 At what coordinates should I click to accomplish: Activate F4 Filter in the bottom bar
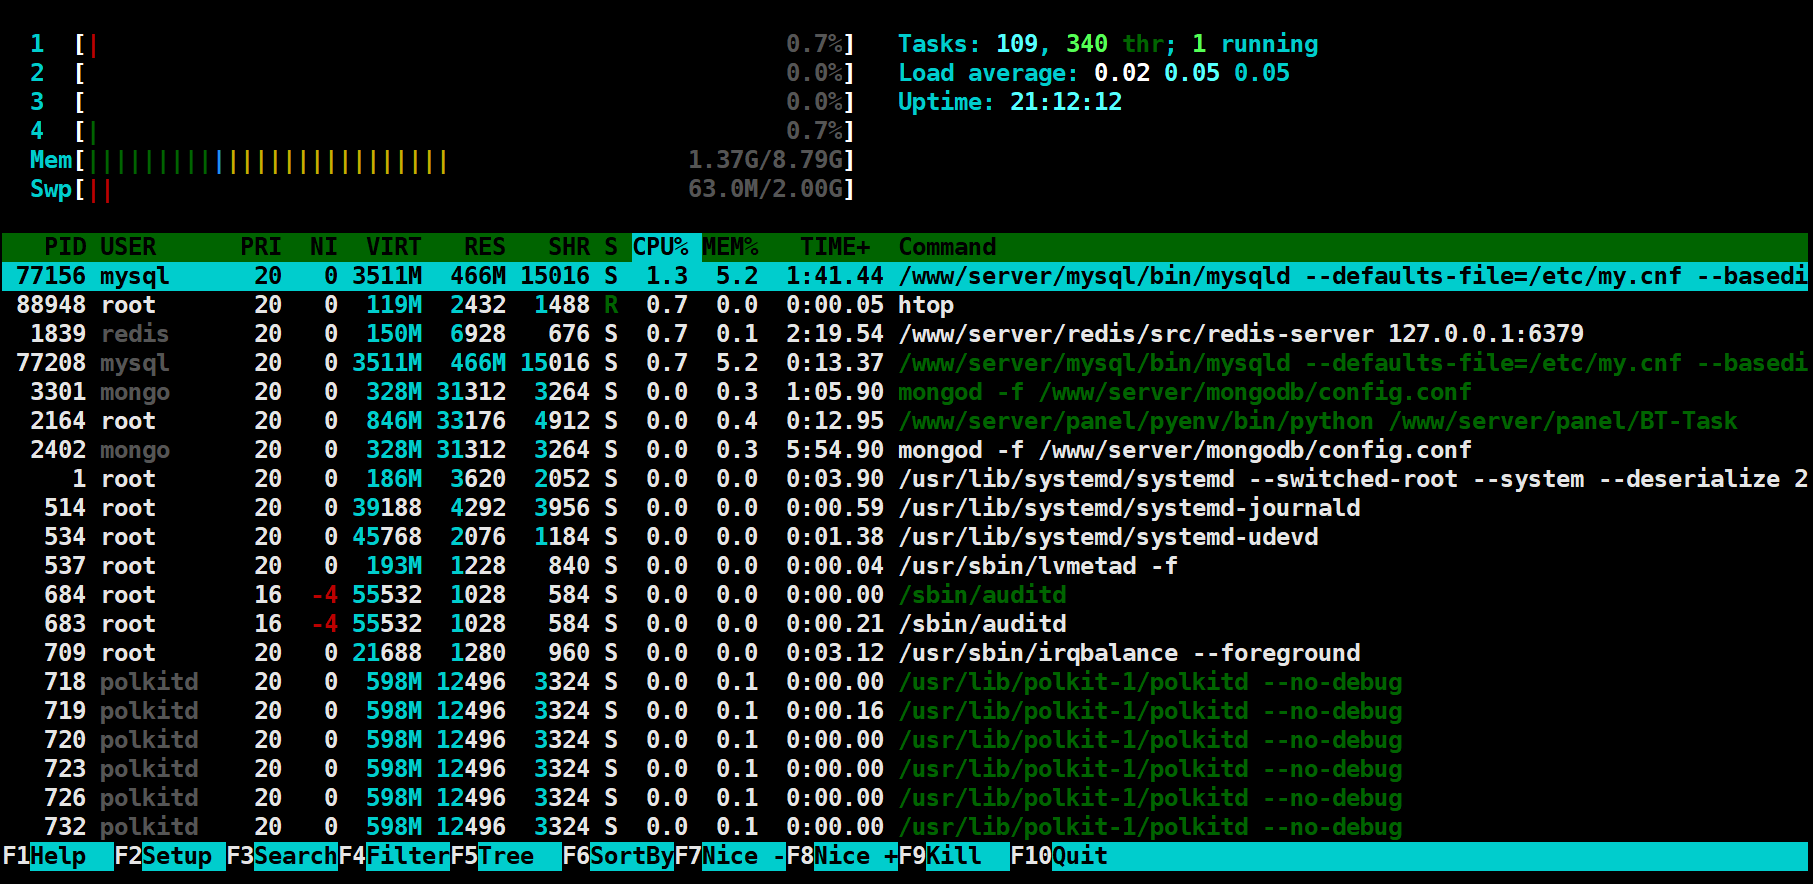point(393,856)
